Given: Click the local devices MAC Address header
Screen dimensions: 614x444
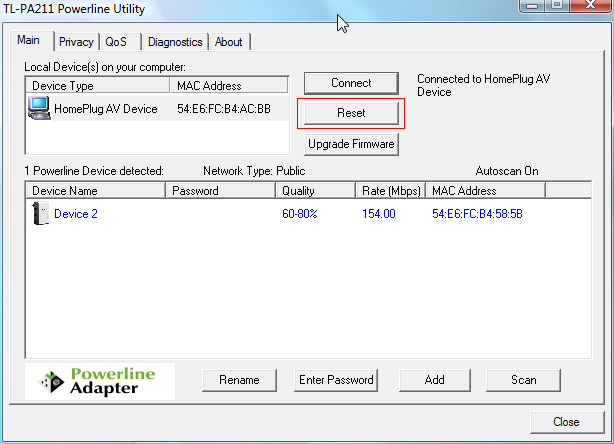Looking at the screenshot, I should pos(229,85).
